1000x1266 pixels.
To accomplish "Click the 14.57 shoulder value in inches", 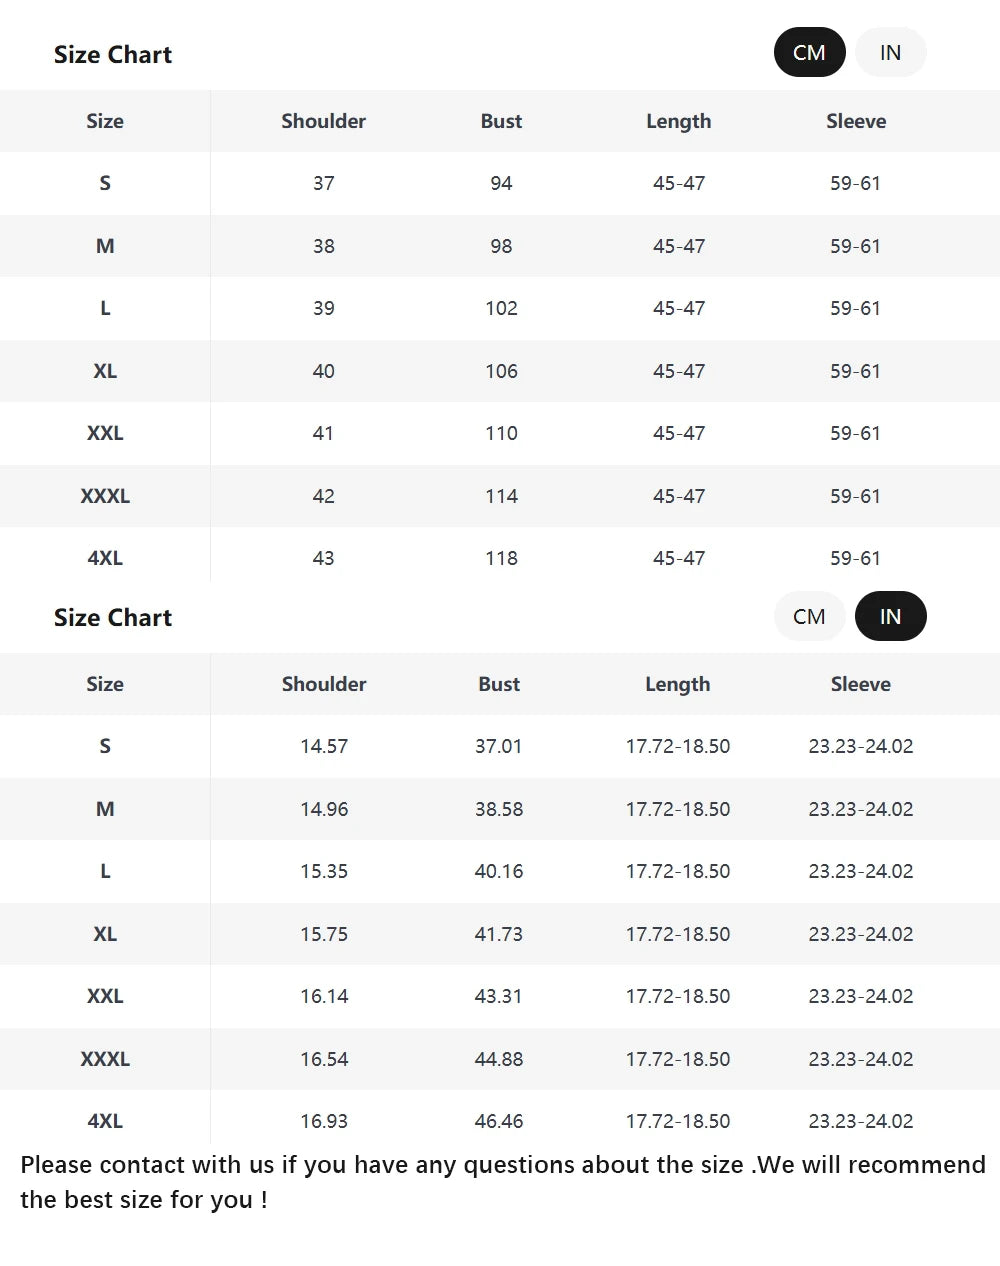I will [x=324, y=746].
